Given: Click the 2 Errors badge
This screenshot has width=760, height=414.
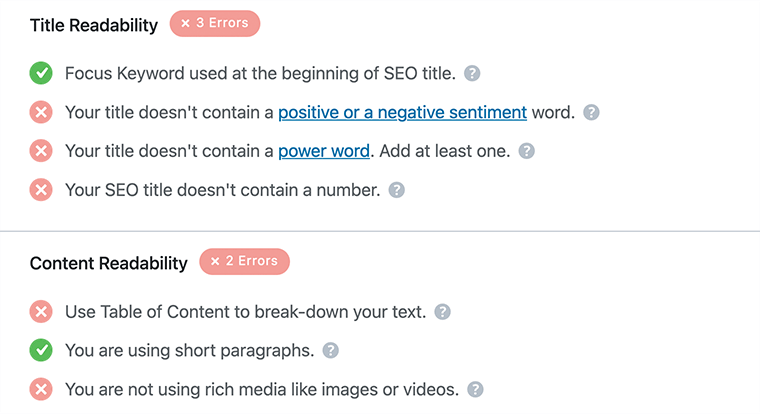Looking at the screenshot, I should click(244, 262).
